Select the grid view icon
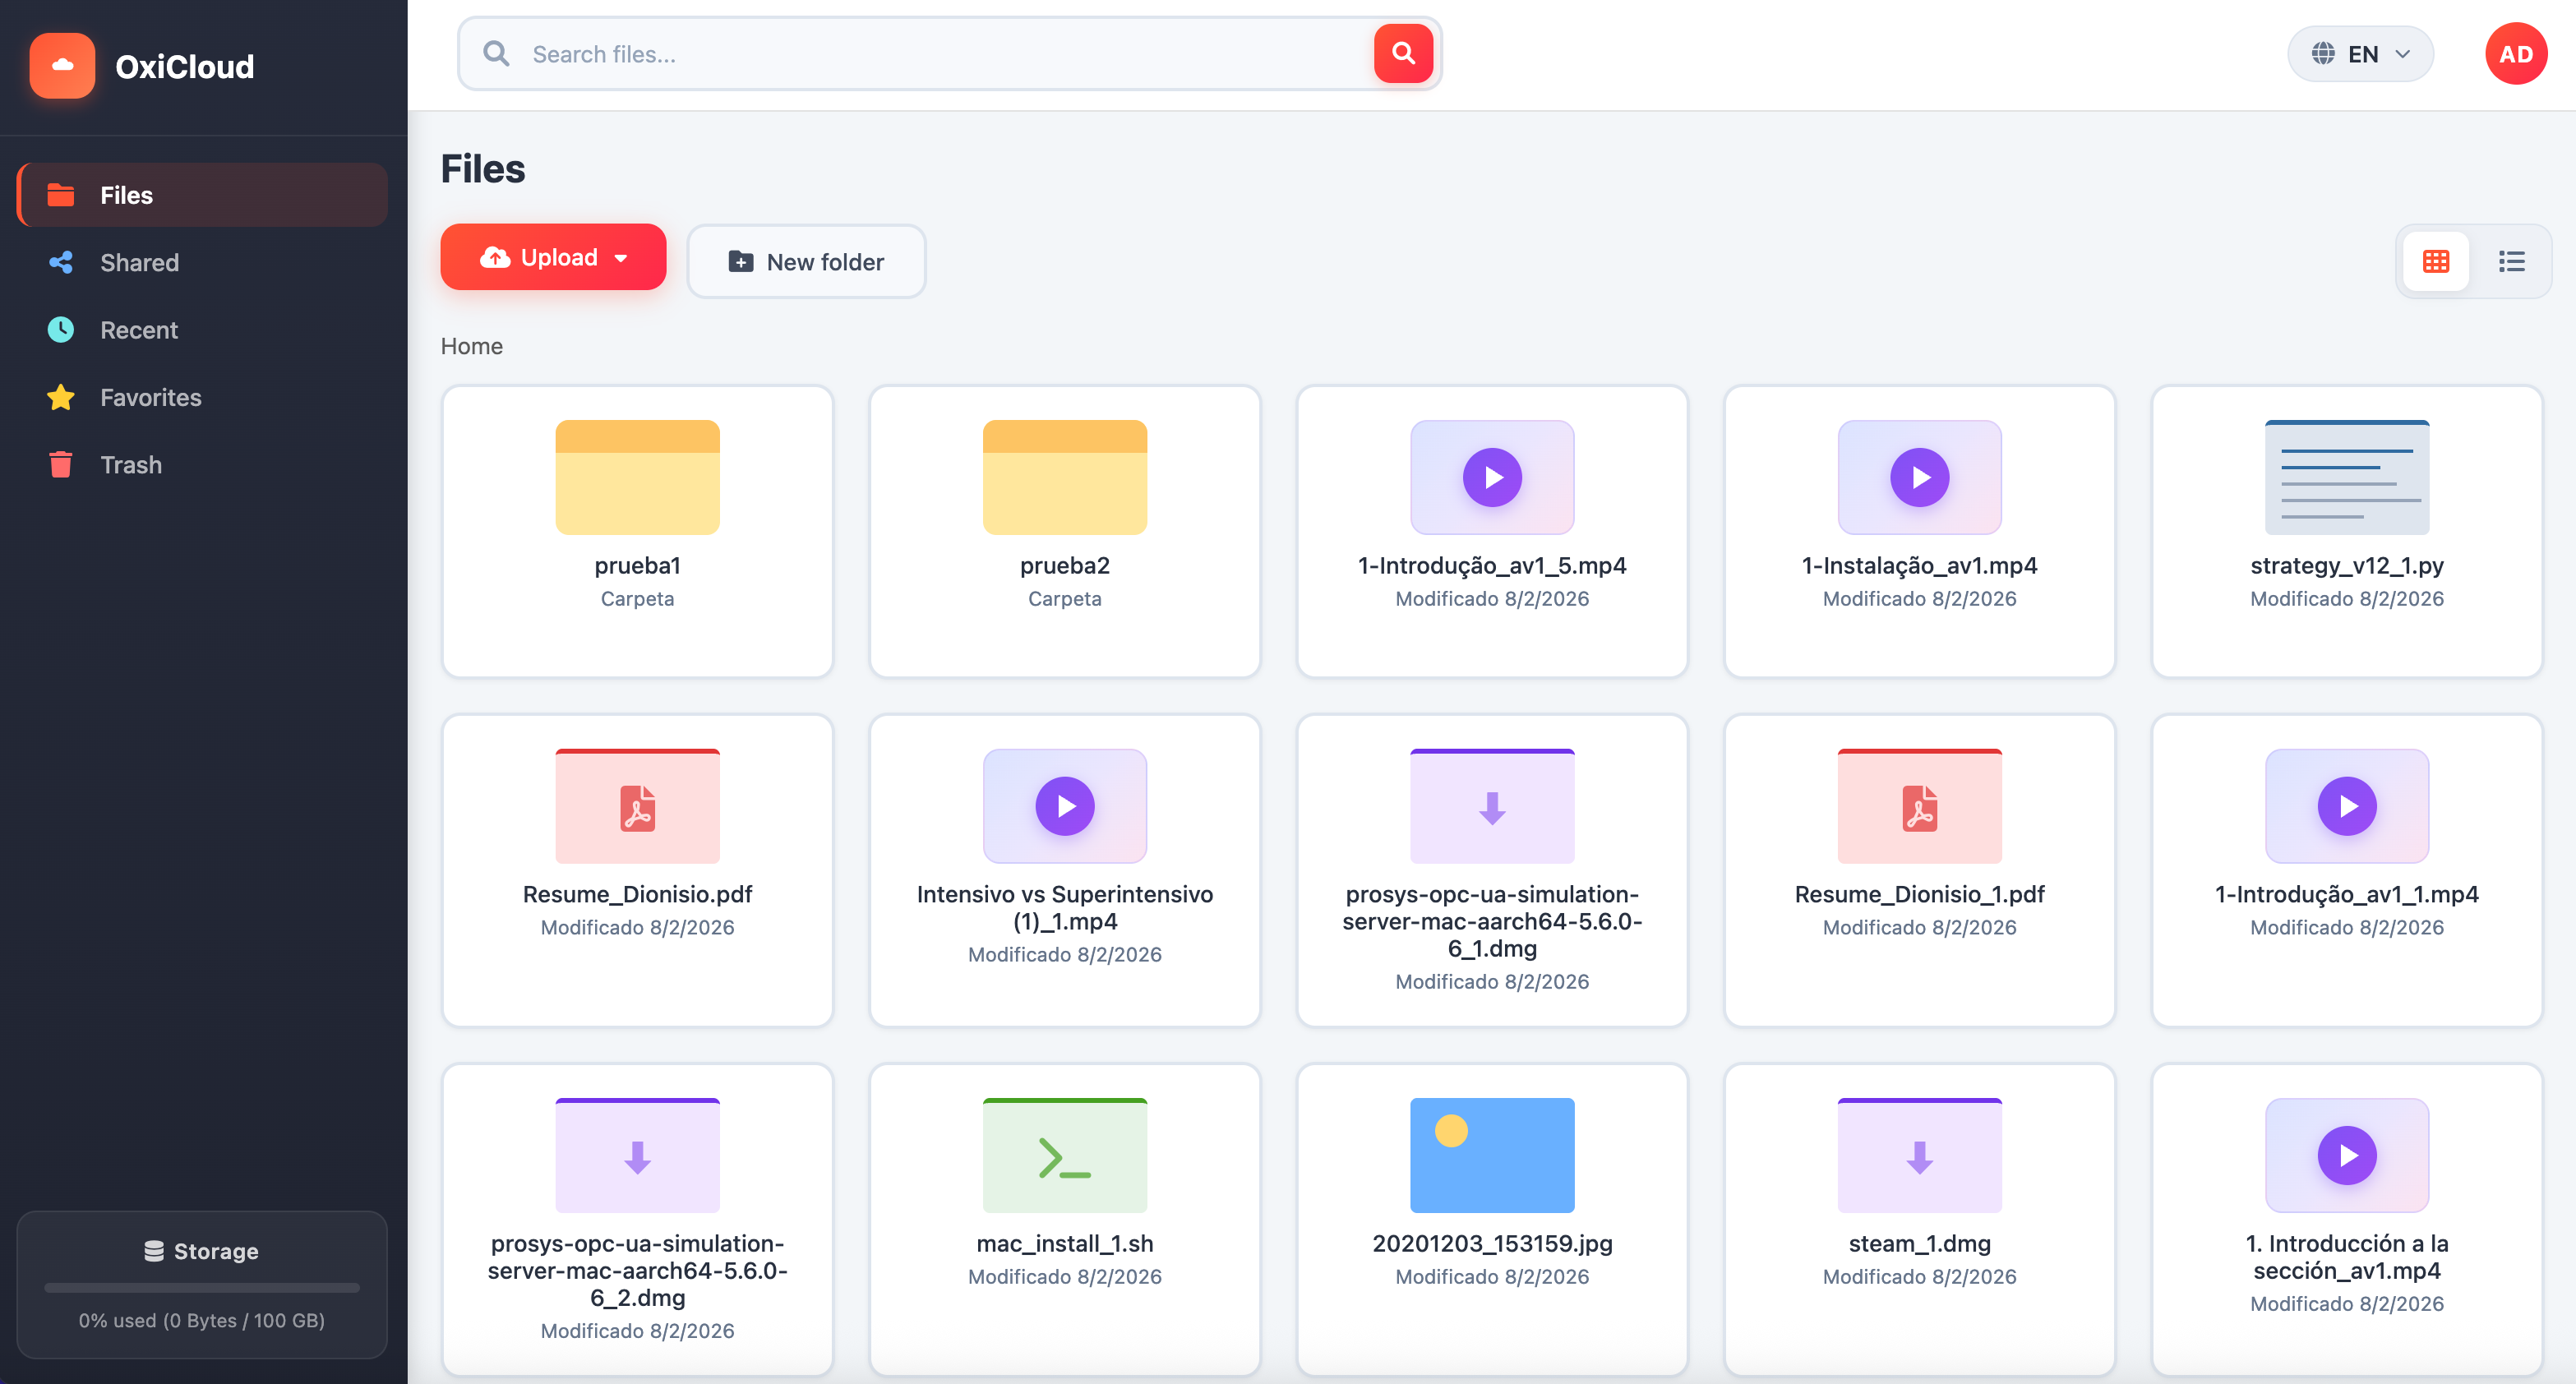 point(2436,261)
